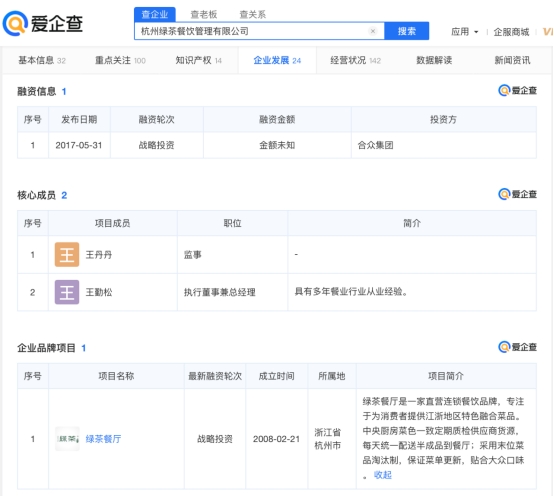Click the 投资方 column header
The width and height of the screenshot is (554, 497).
pos(443,119)
